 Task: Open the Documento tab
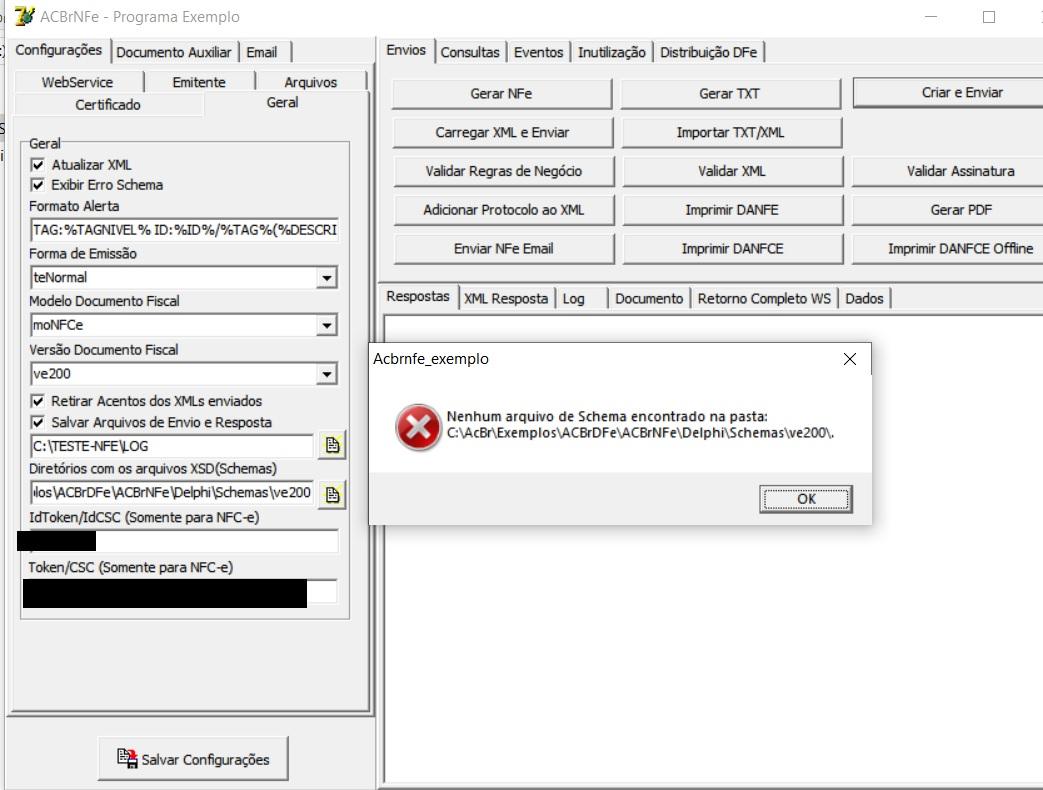[x=649, y=299]
